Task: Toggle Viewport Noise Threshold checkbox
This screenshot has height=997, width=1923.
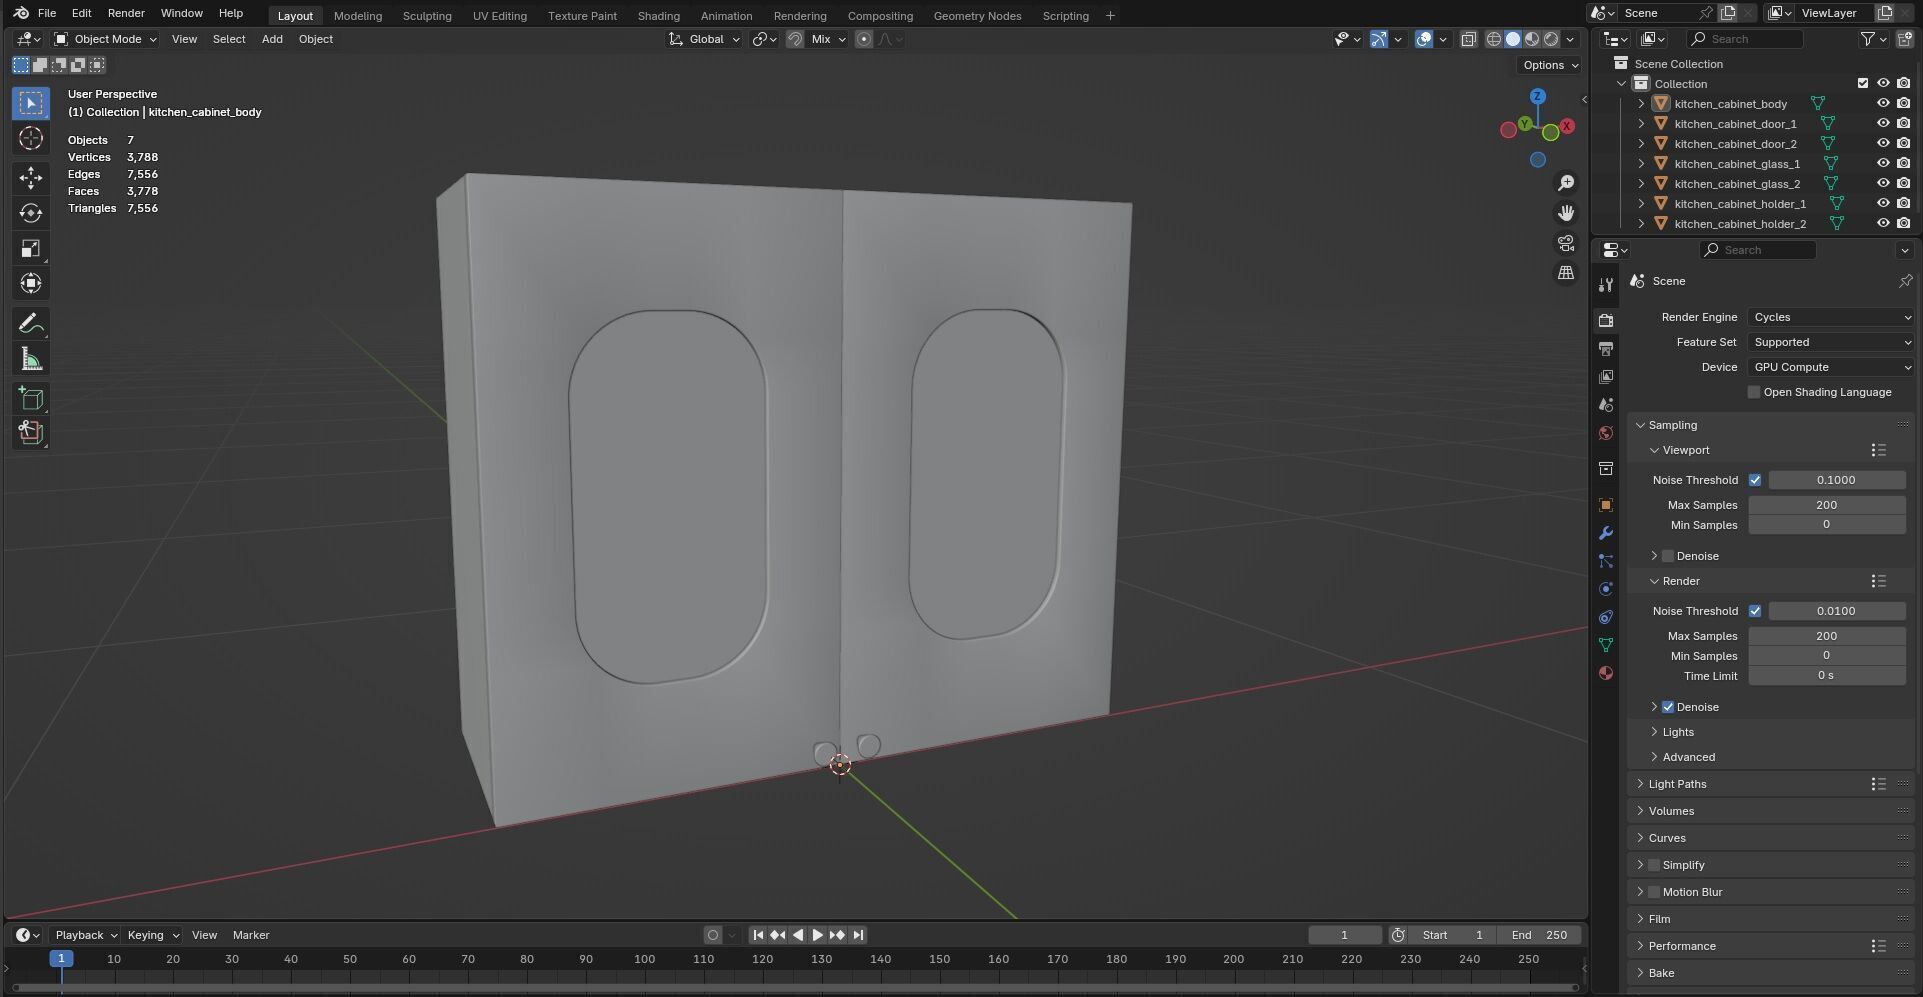Action: pyautogui.click(x=1755, y=480)
